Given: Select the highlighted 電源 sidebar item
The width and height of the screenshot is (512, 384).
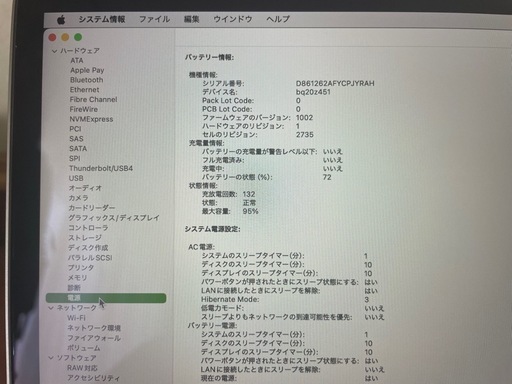Looking at the screenshot, I should 106,298.
